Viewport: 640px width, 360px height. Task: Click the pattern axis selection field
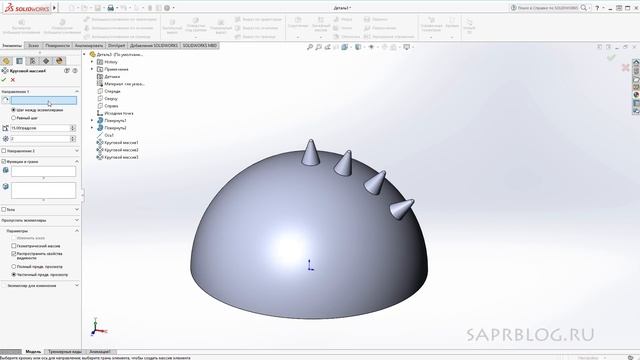pos(44,100)
